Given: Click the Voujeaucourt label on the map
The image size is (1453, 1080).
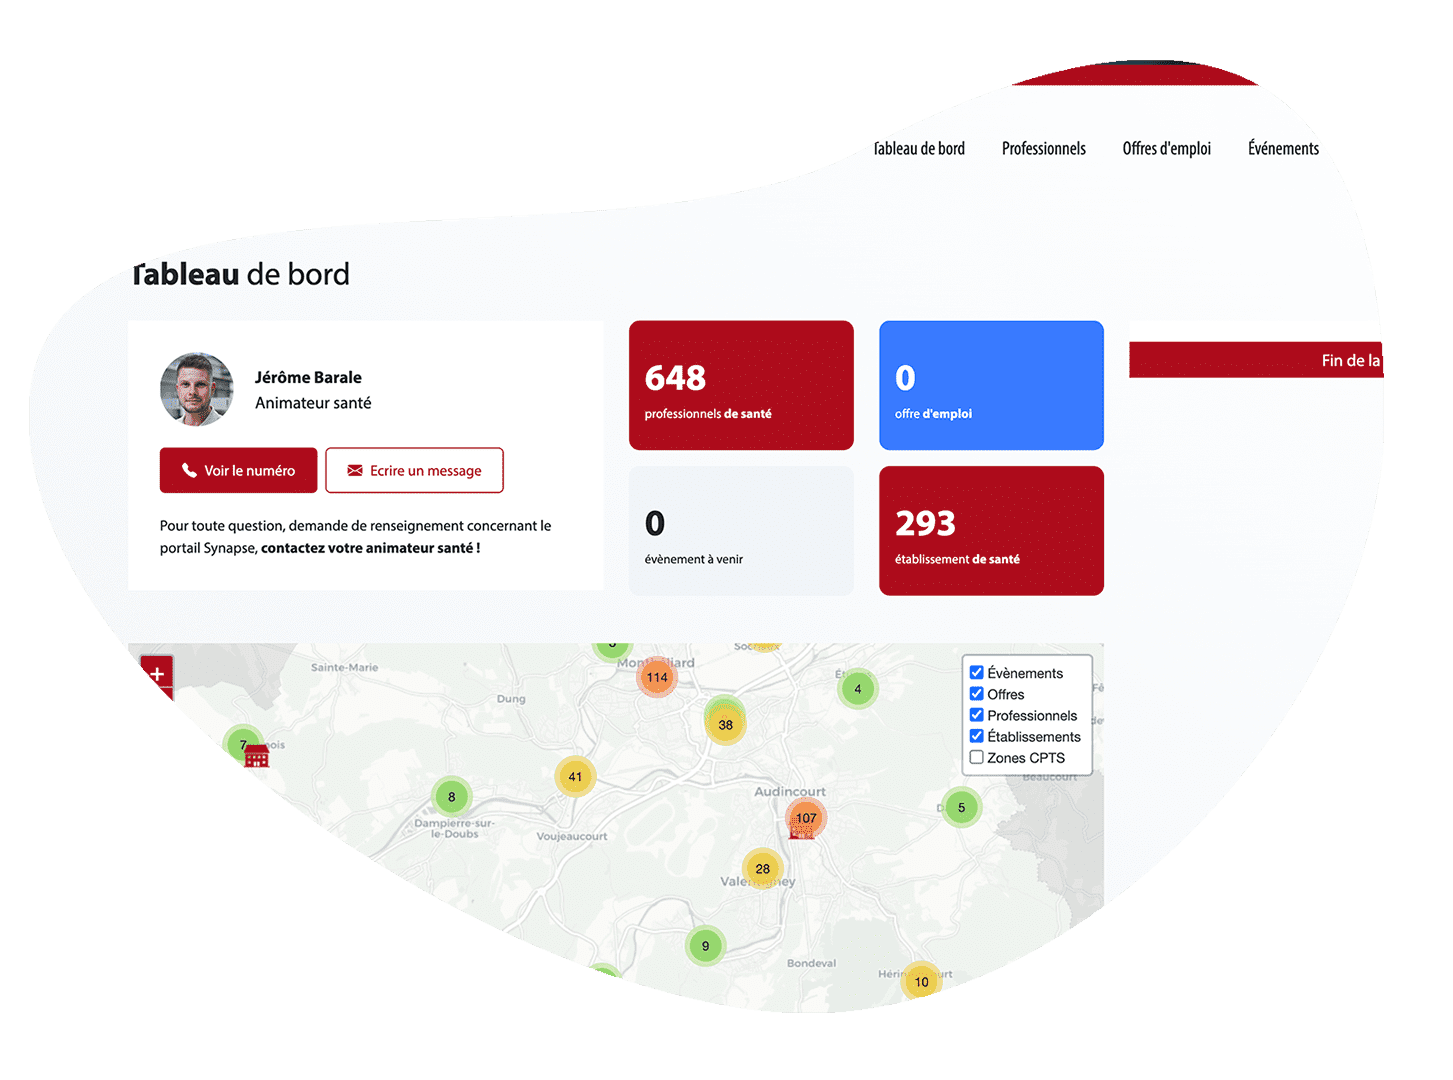Looking at the screenshot, I should [572, 836].
